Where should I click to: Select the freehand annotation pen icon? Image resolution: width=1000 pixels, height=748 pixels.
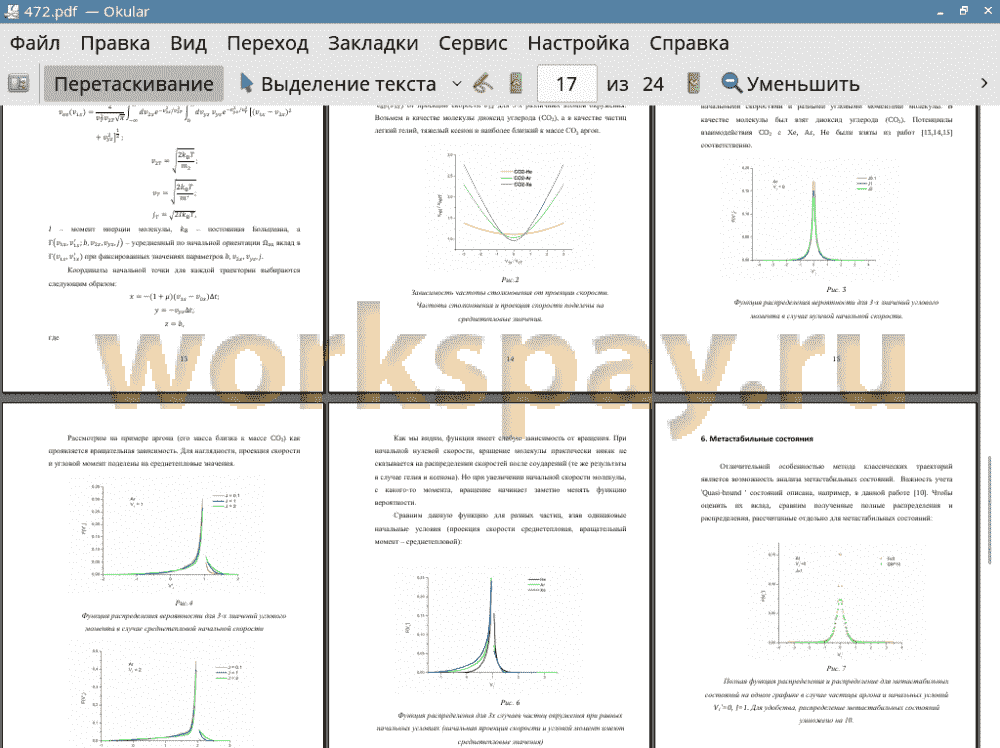pyautogui.click(x=483, y=84)
